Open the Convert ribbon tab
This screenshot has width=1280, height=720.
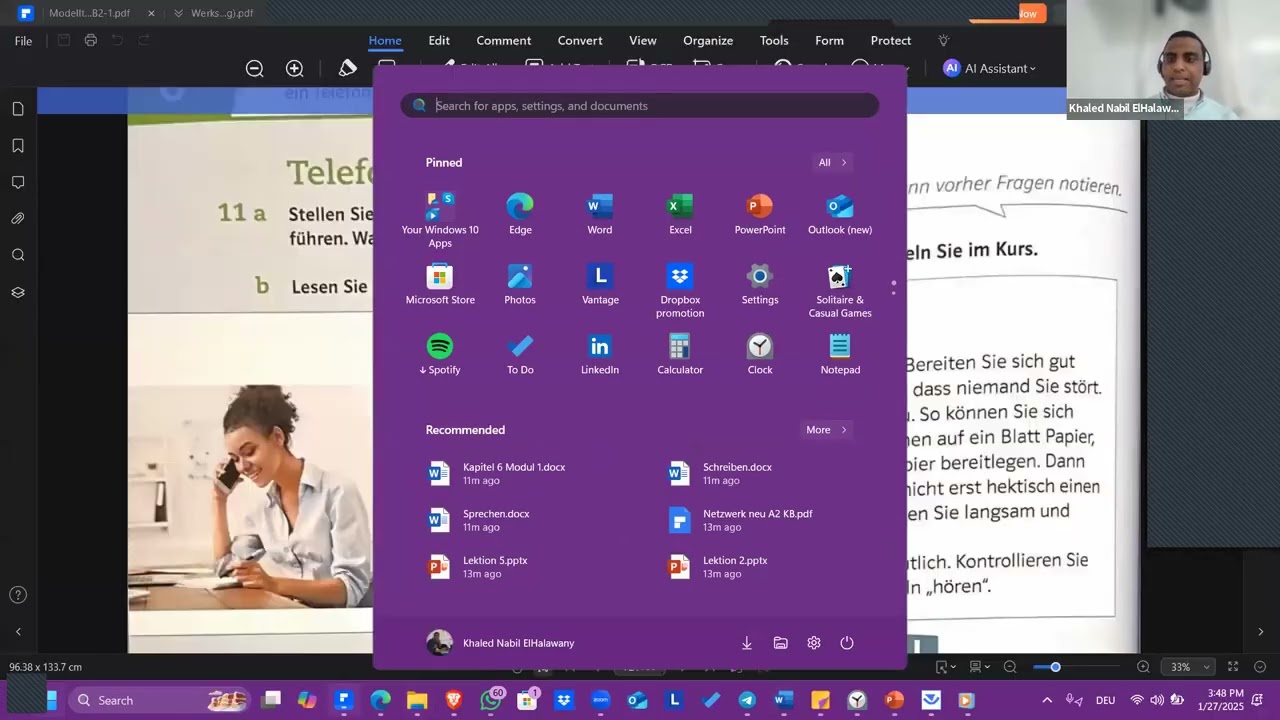click(580, 41)
